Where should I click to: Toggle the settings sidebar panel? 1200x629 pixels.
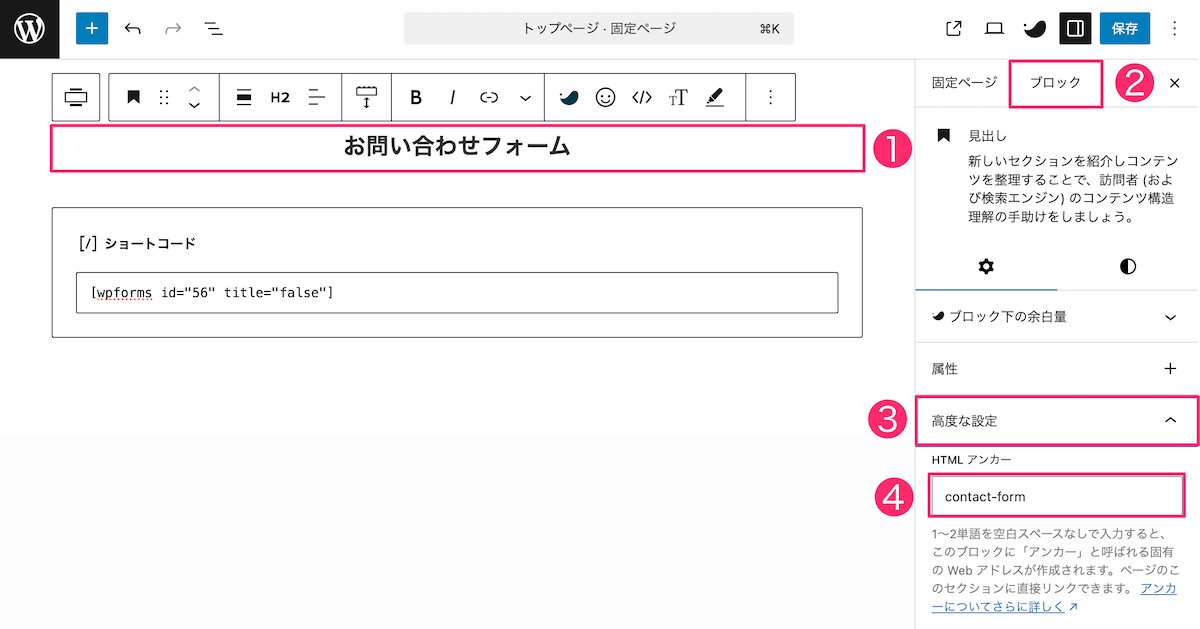click(x=1075, y=29)
